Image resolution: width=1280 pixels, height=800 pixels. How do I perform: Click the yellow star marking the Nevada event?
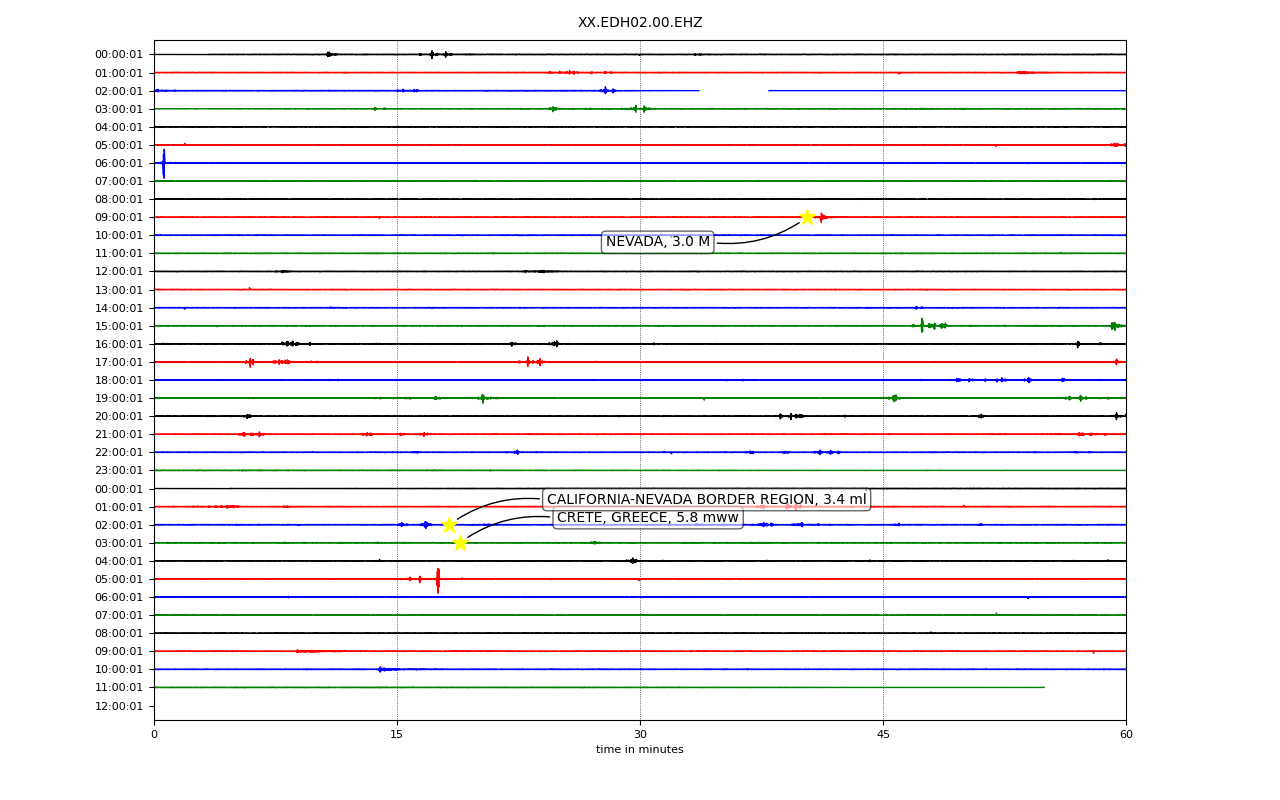[x=807, y=217]
